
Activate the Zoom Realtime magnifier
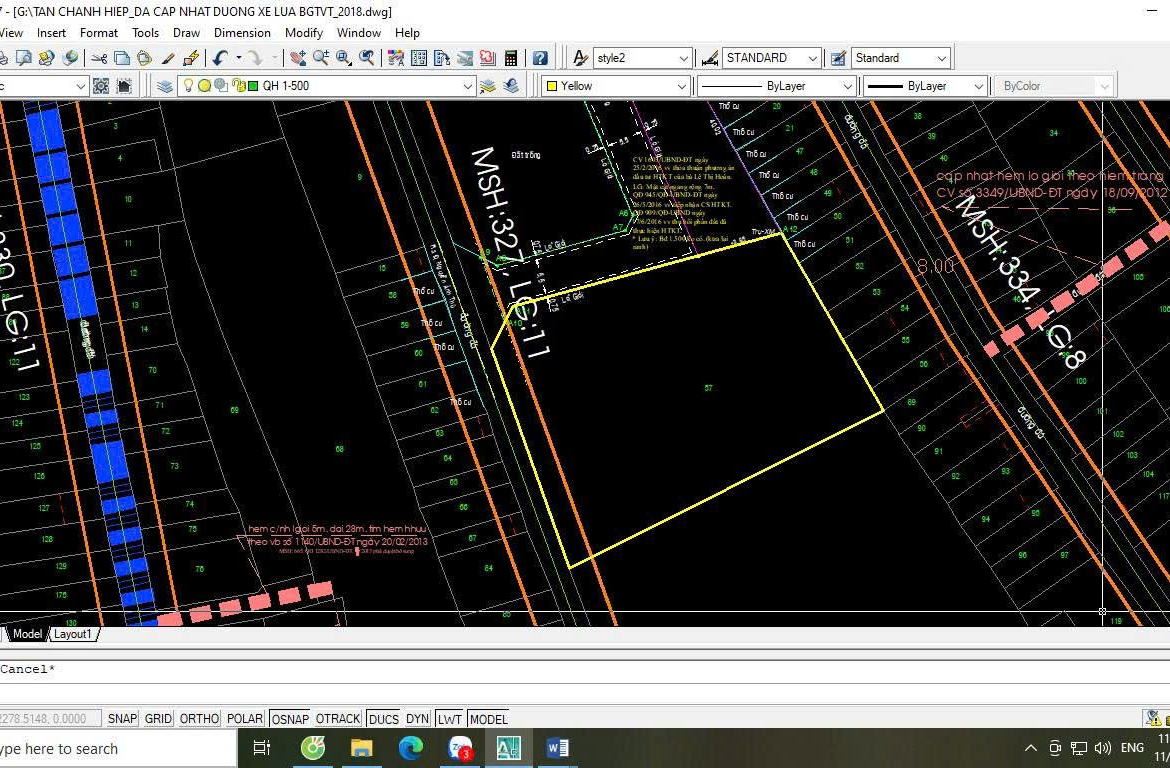(x=321, y=58)
